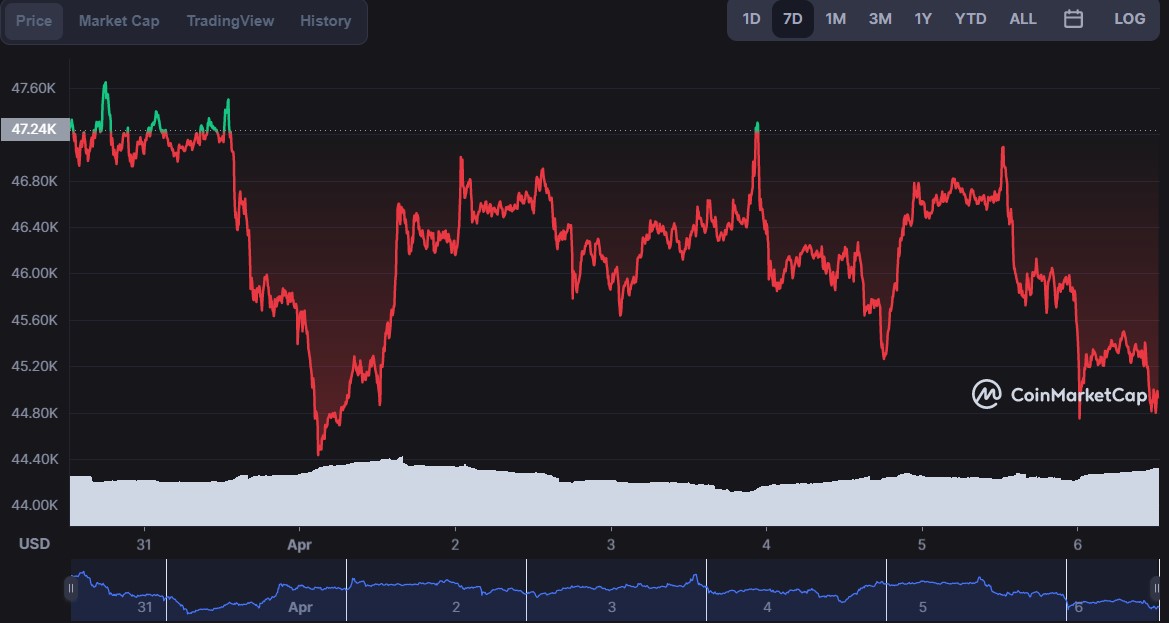This screenshot has width=1169, height=623.
Task: Open the Market Cap tab
Action: (119, 21)
